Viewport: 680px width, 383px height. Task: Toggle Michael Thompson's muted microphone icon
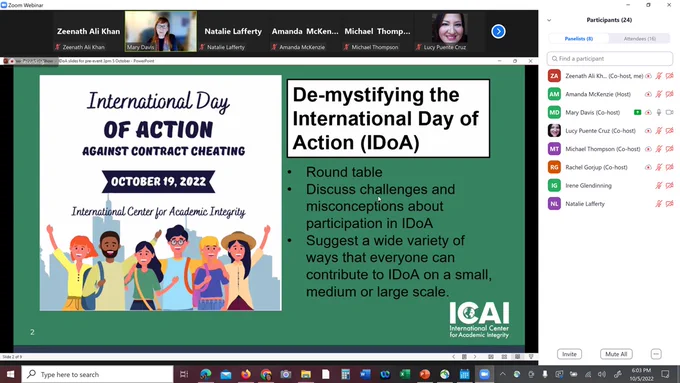click(x=659, y=149)
